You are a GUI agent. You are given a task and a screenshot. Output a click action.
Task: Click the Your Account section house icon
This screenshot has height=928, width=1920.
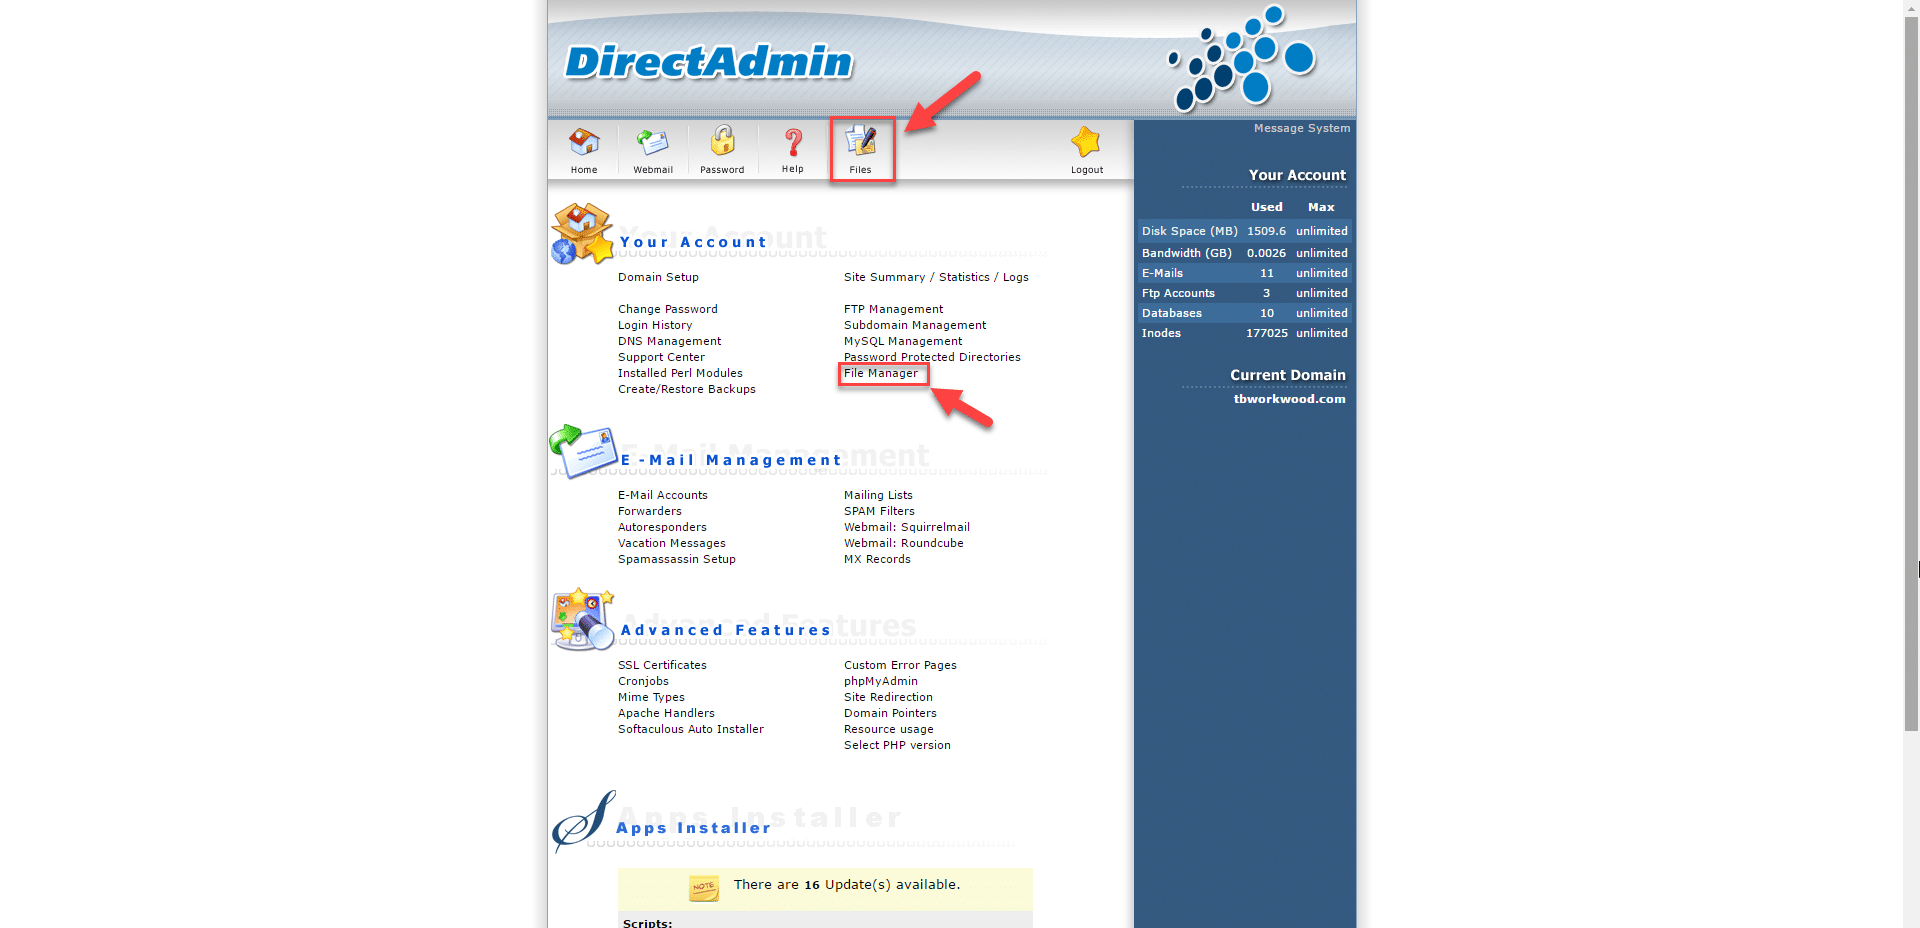(x=582, y=234)
